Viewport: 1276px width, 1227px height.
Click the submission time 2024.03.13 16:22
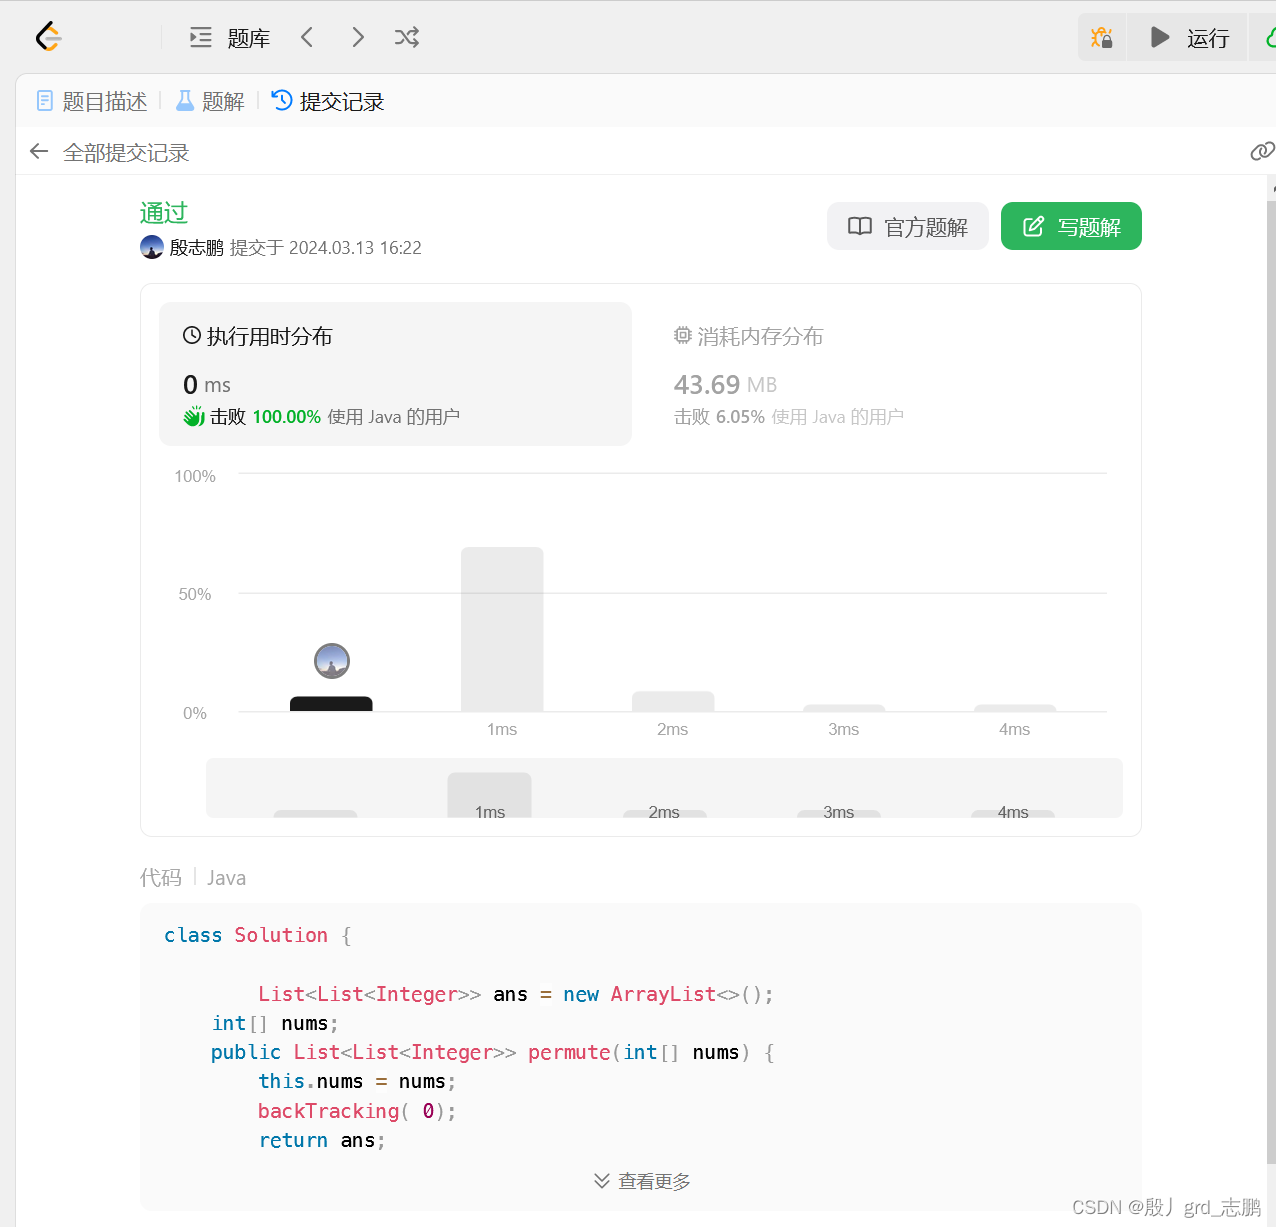click(x=355, y=248)
